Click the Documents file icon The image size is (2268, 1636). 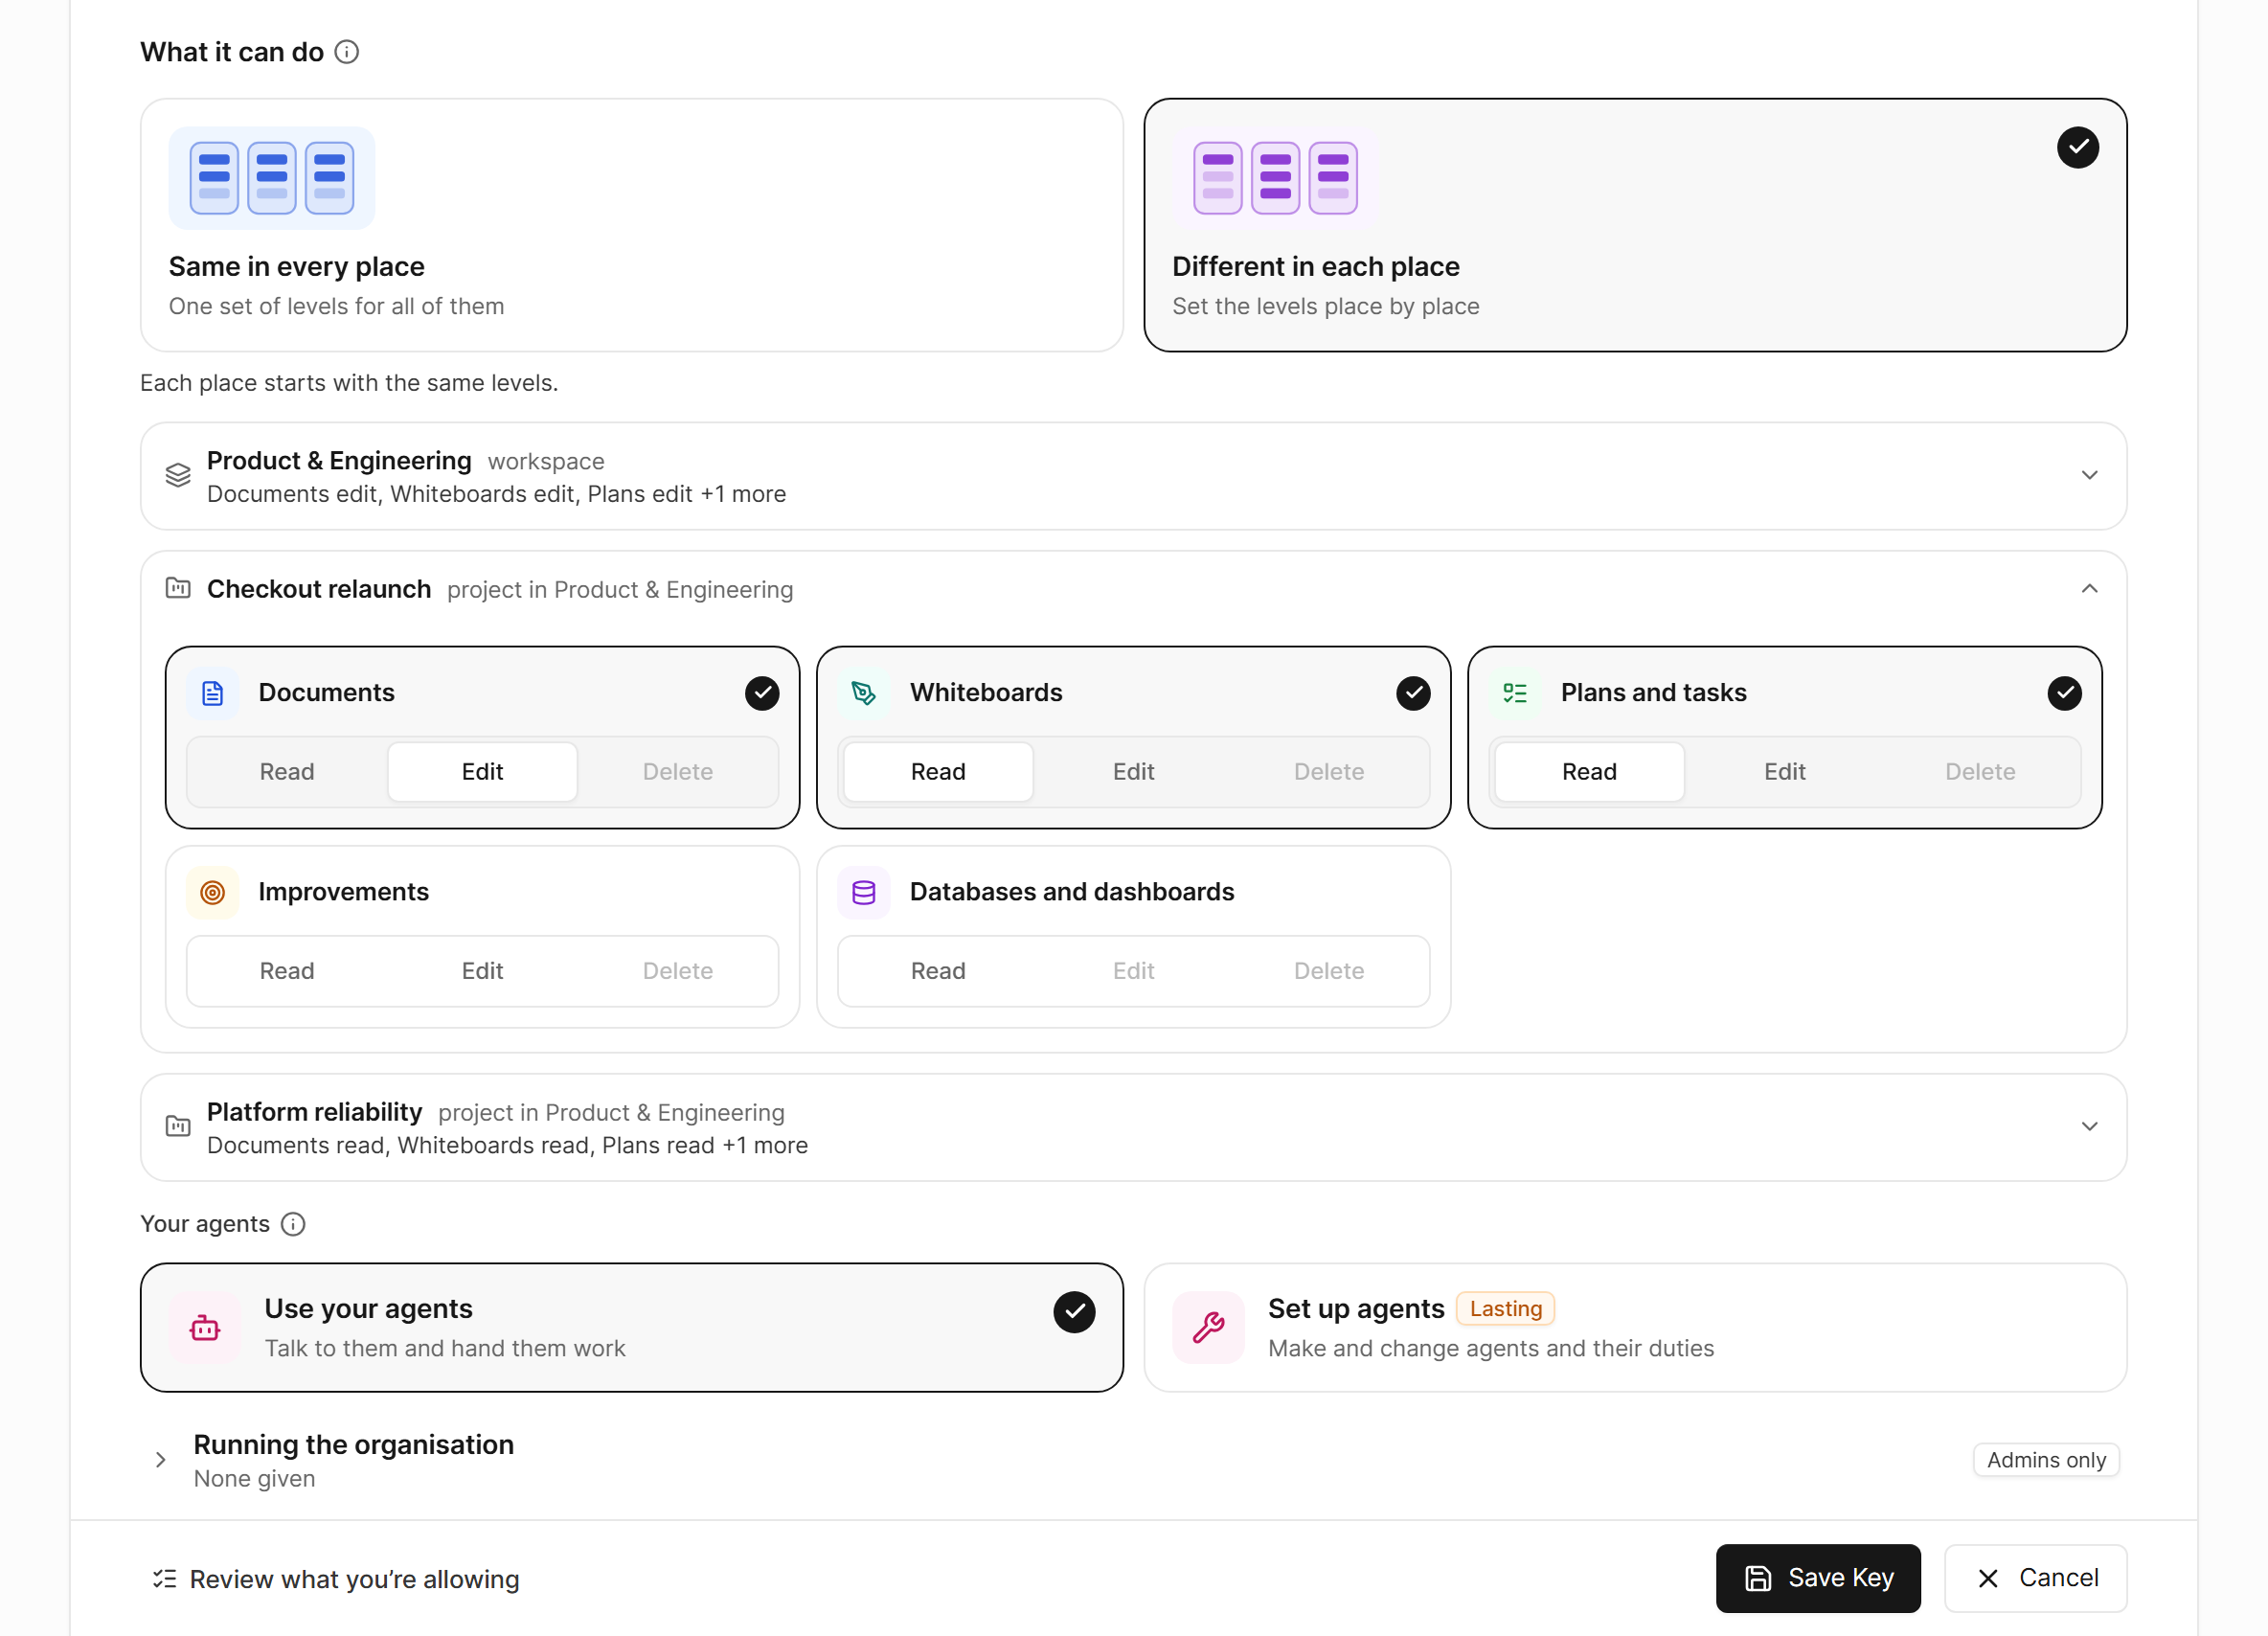pyautogui.click(x=213, y=693)
